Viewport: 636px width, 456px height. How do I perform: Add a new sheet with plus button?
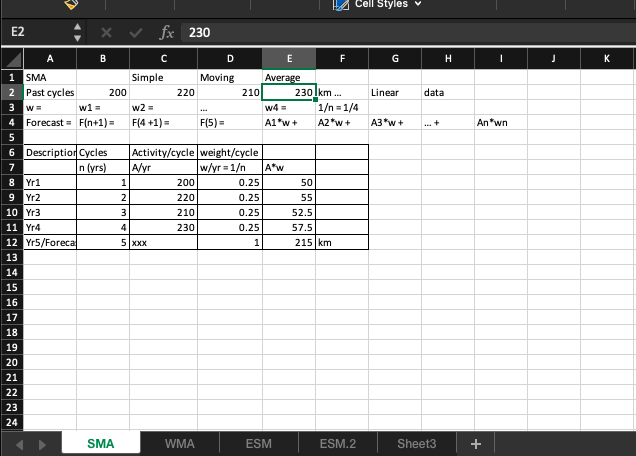476,444
